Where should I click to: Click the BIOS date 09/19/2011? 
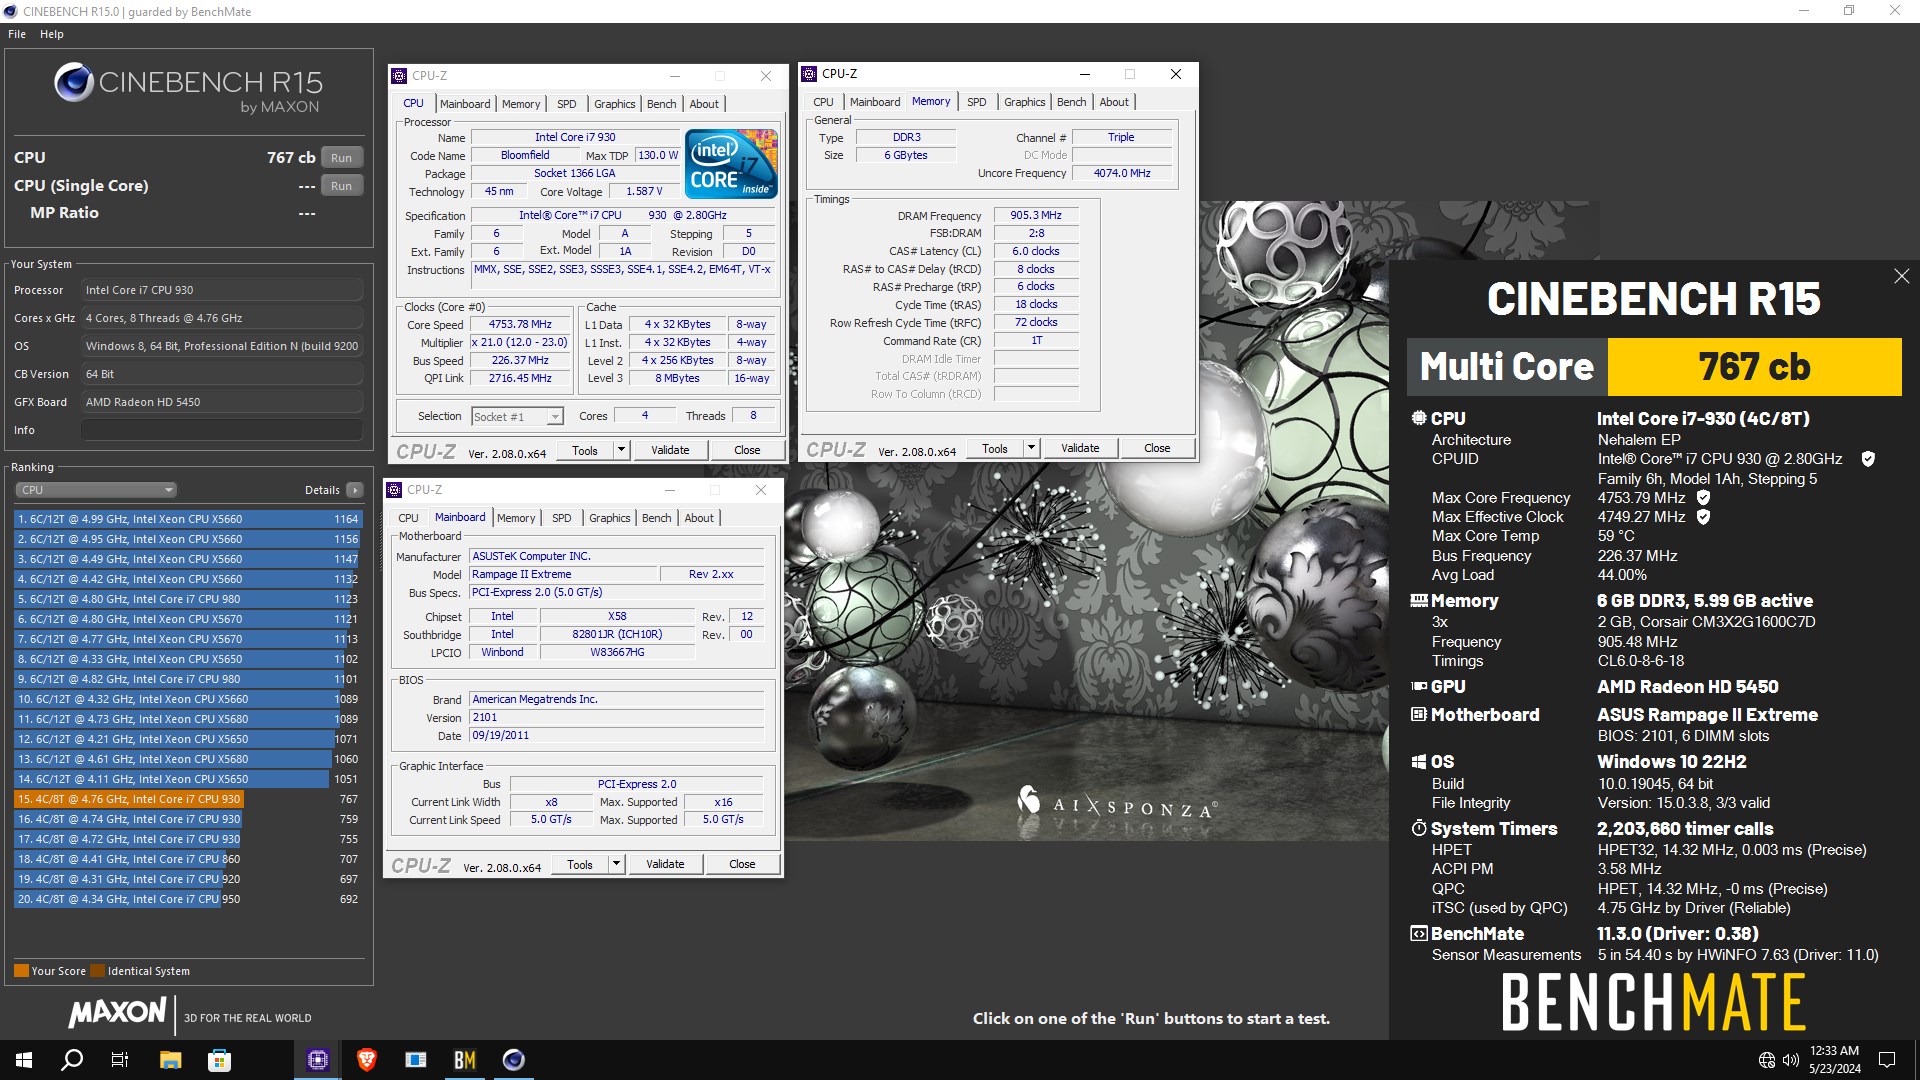click(x=617, y=735)
